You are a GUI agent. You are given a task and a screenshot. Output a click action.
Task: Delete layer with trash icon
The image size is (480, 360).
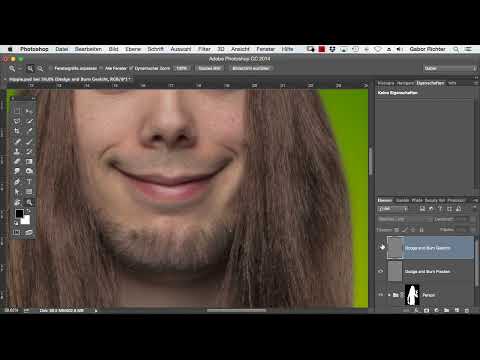pyautogui.click(x=467, y=310)
